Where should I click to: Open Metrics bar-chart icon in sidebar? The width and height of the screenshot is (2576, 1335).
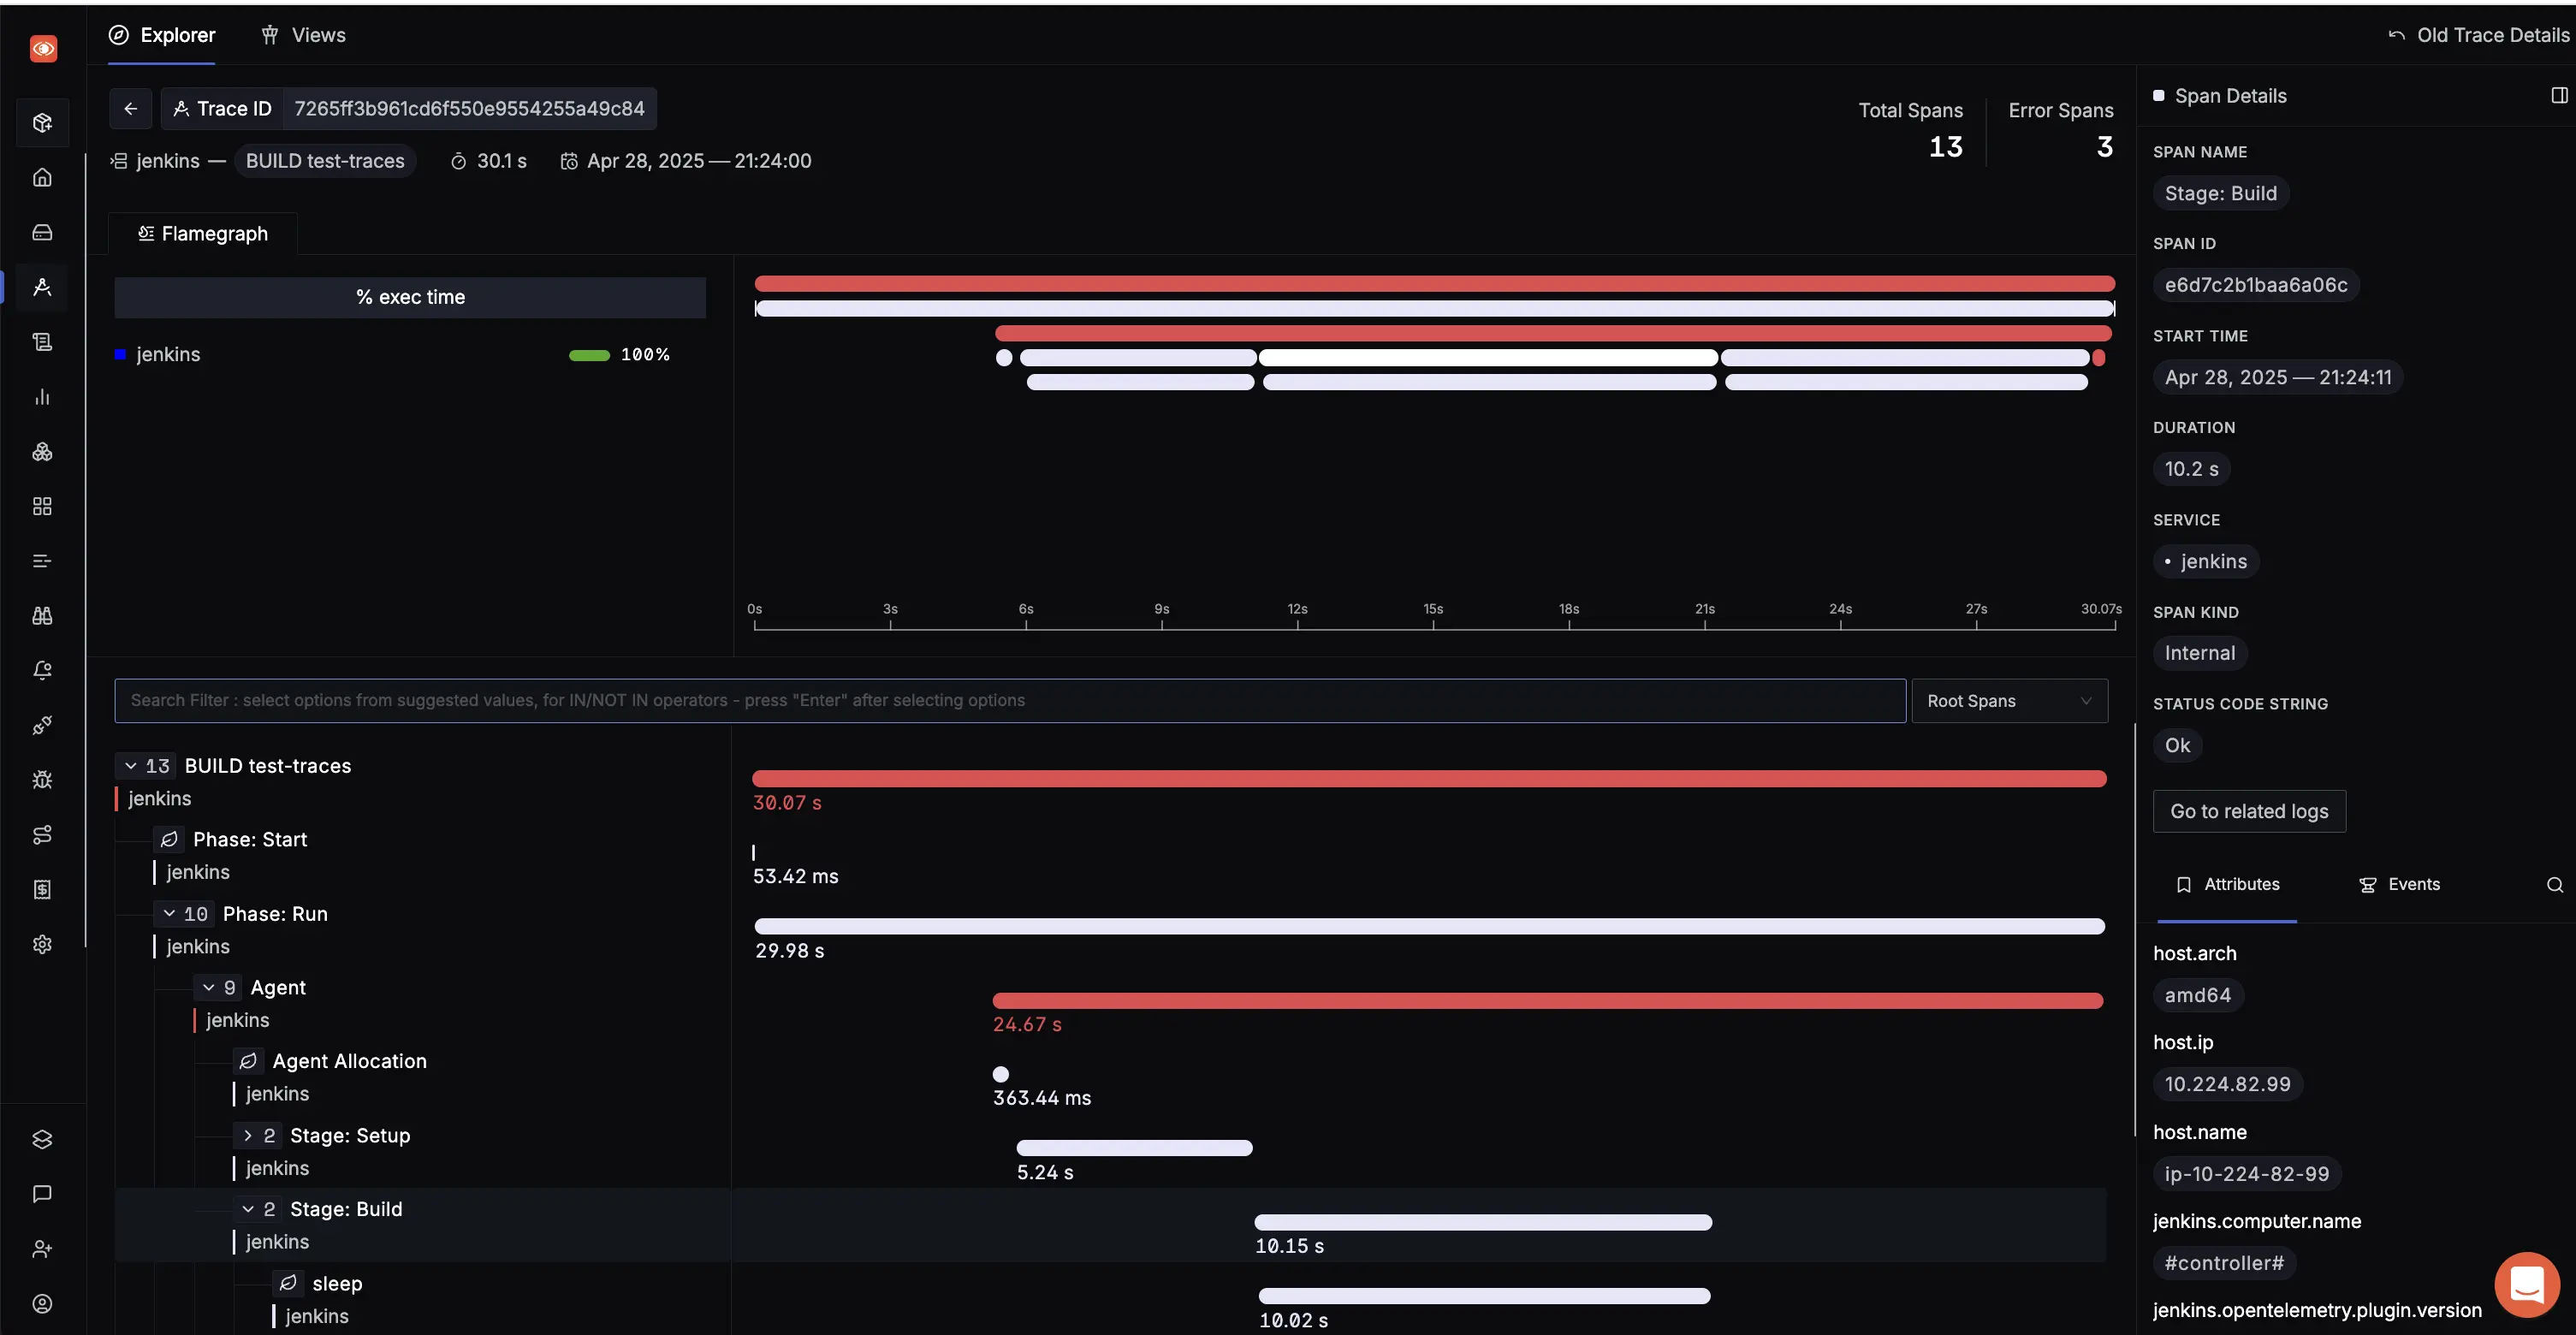(x=42, y=397)
